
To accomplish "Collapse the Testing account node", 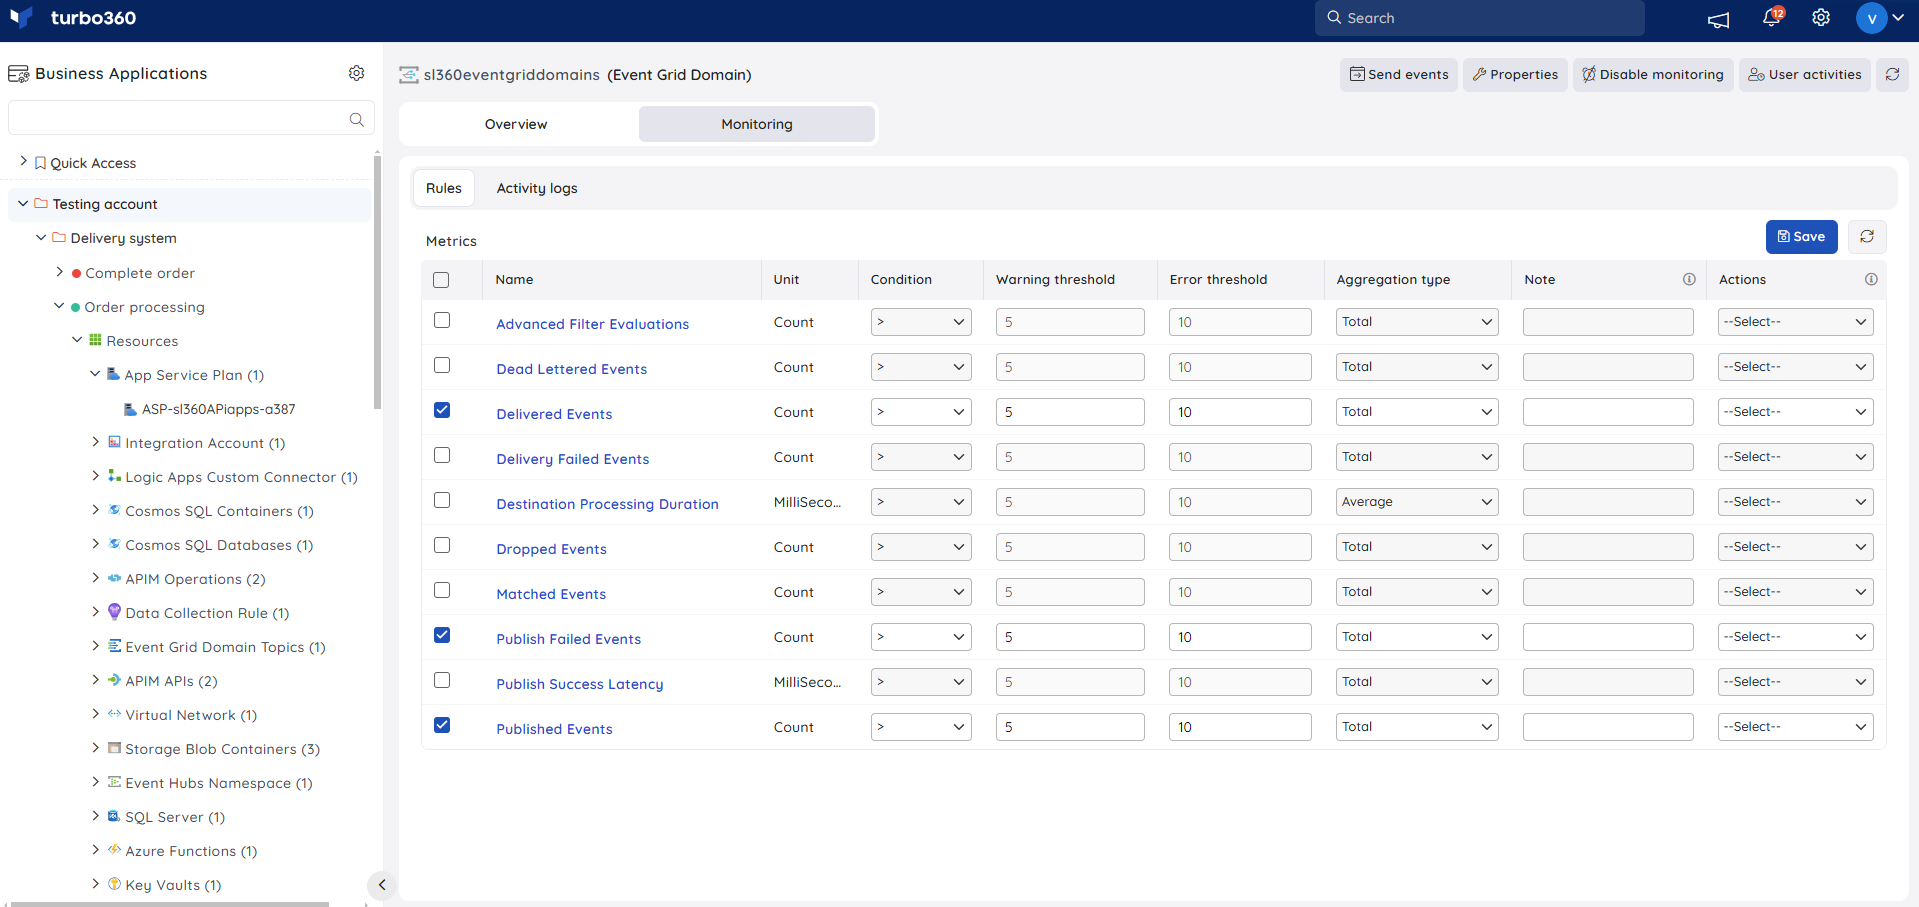I will pos(23,203).
